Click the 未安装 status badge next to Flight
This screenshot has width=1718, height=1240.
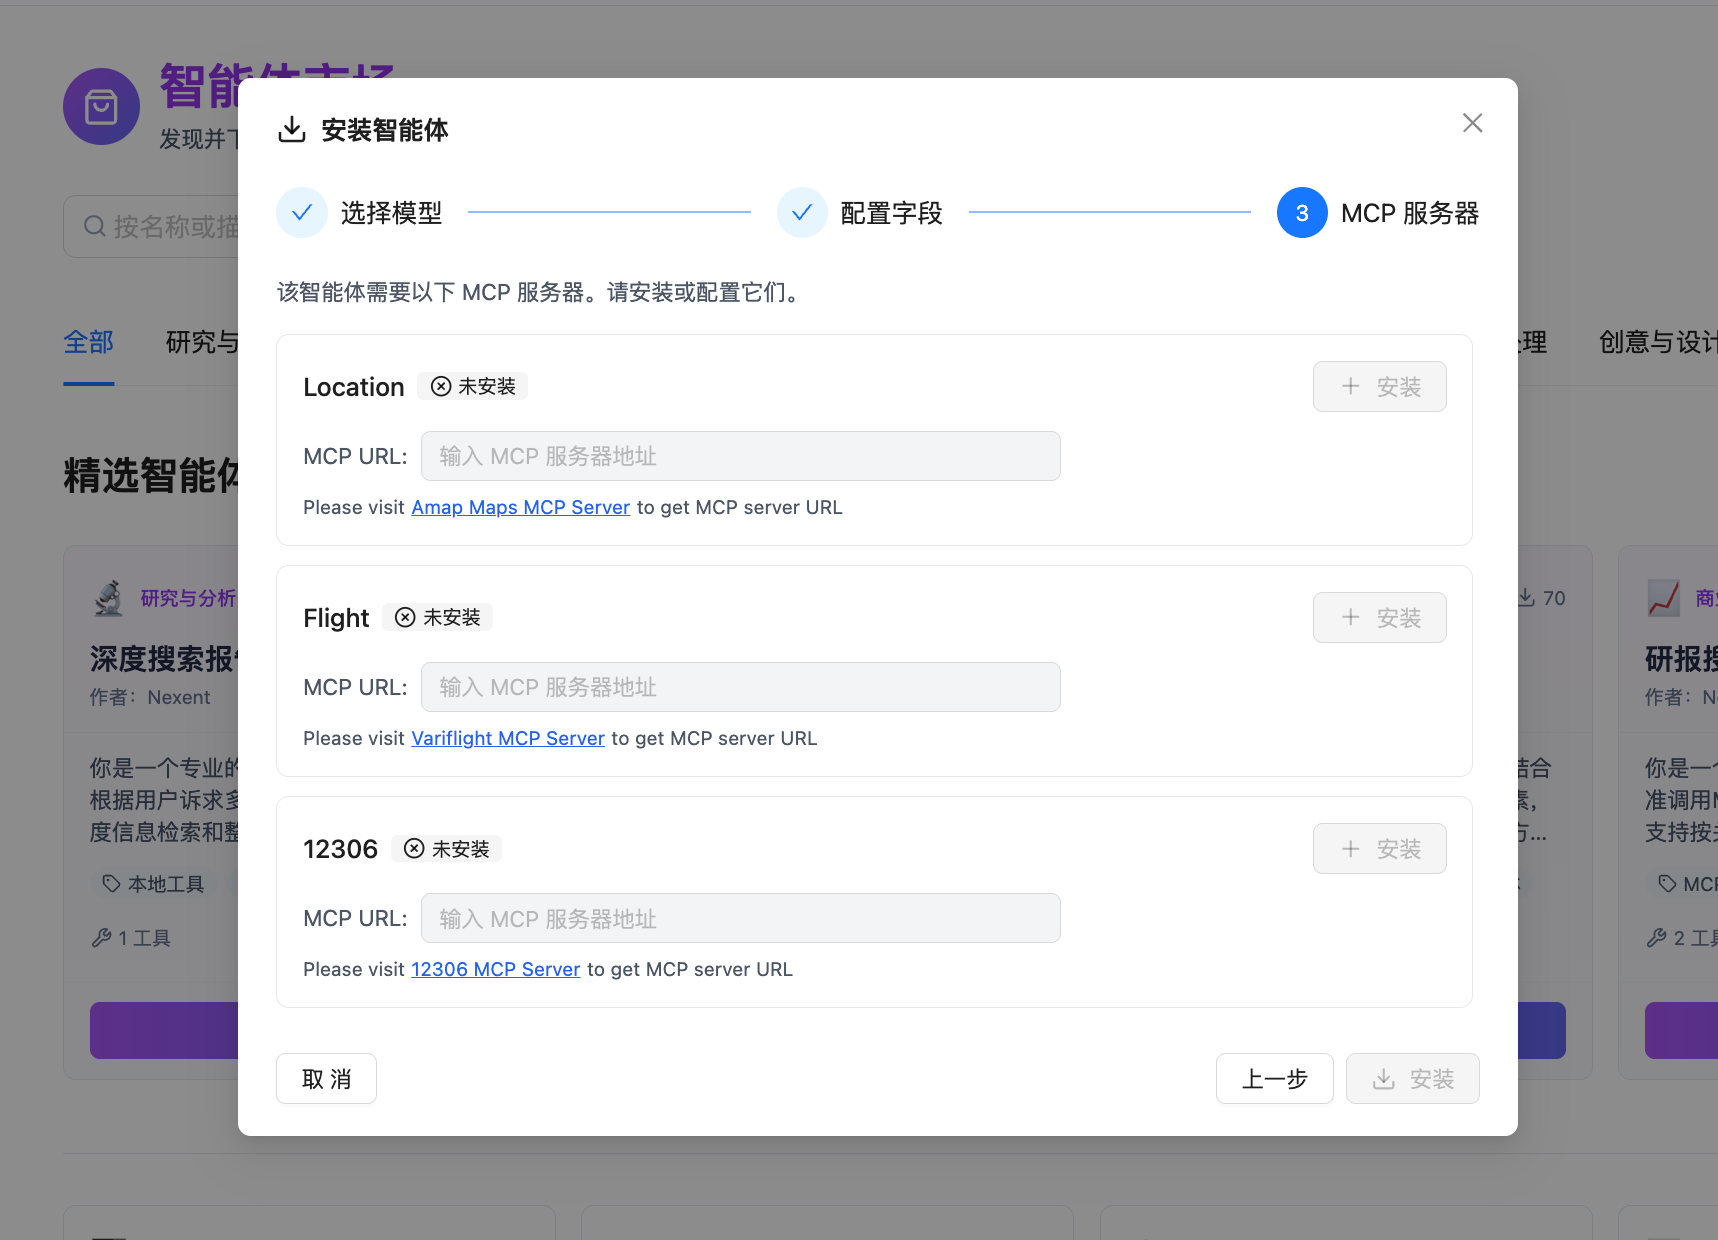click(x=438, y=618)
